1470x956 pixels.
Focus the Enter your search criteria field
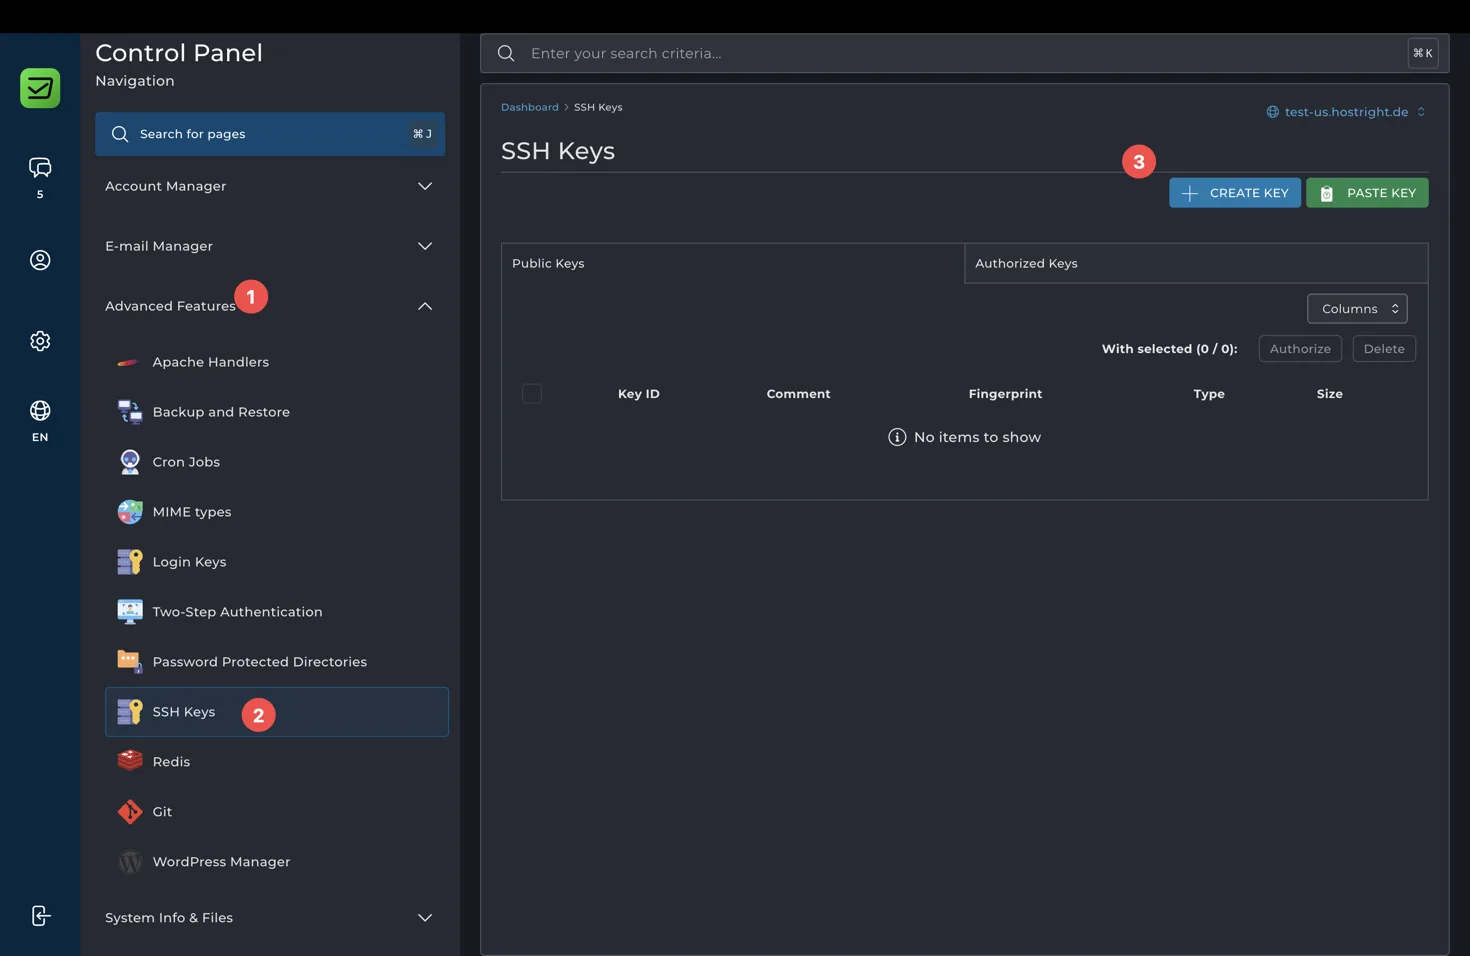coord(964,53)
